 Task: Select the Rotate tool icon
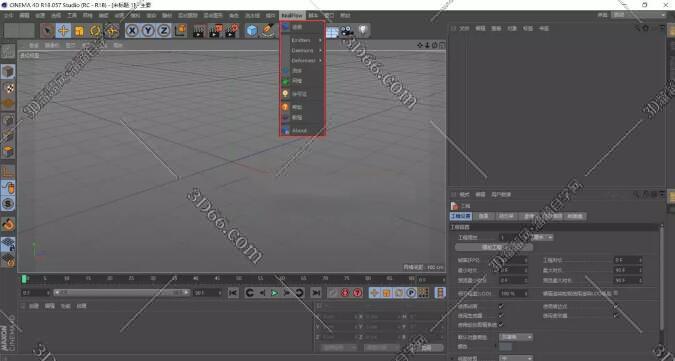(95, 31)
